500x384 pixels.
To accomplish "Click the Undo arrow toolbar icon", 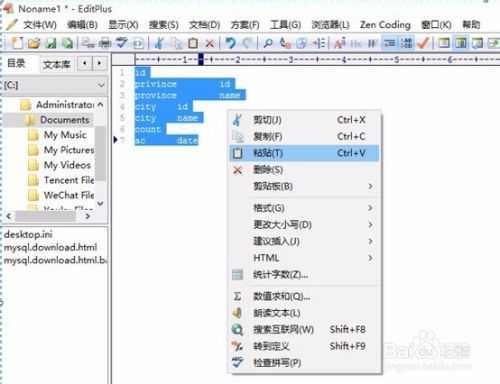I will (230, 43).
